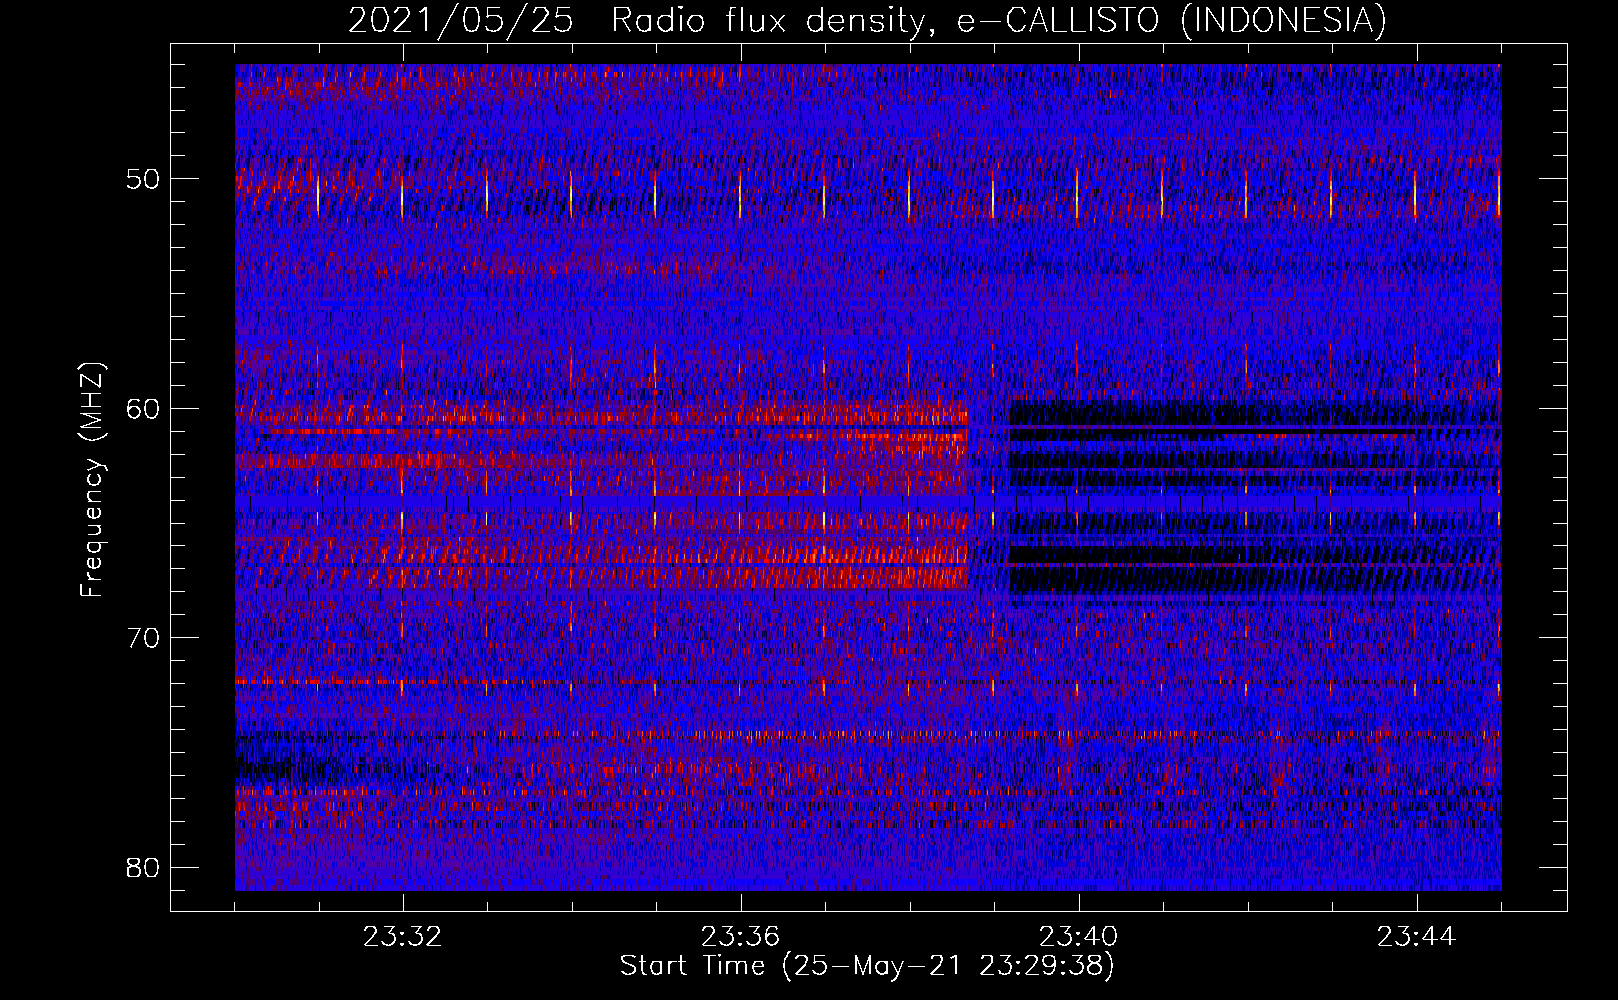Click the 23:36 time tick label
Screen dimensions: 1618x1000
coord(740,937)
